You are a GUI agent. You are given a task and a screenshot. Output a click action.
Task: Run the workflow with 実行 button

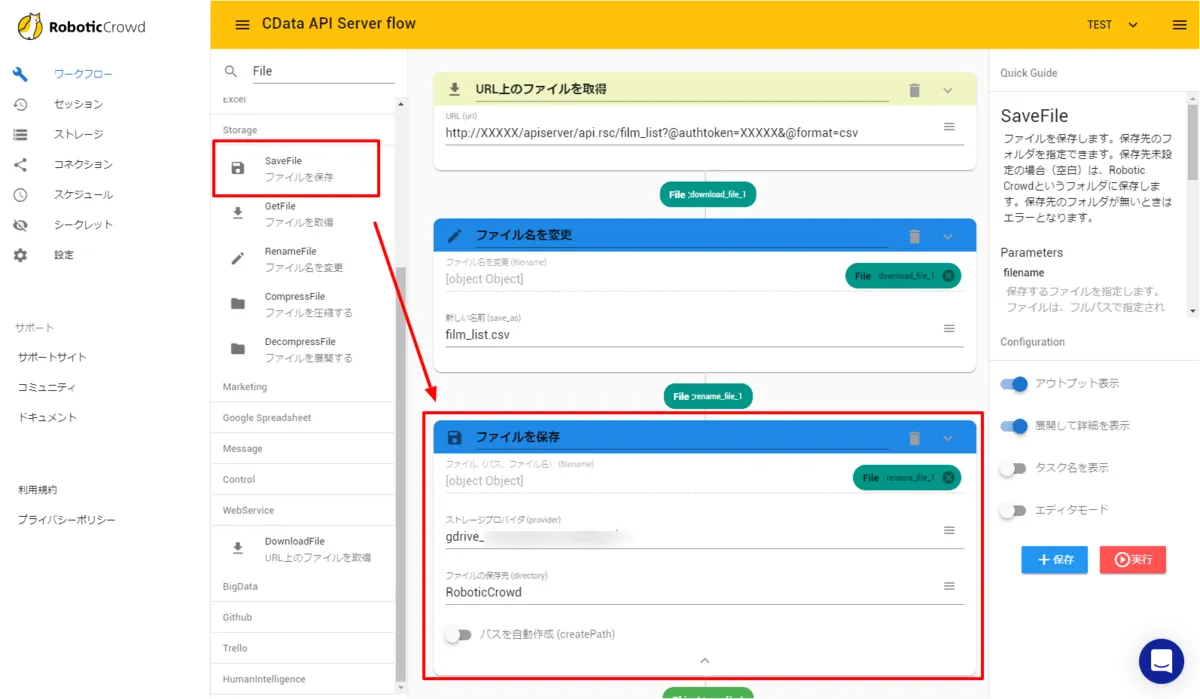(1132, 560)
